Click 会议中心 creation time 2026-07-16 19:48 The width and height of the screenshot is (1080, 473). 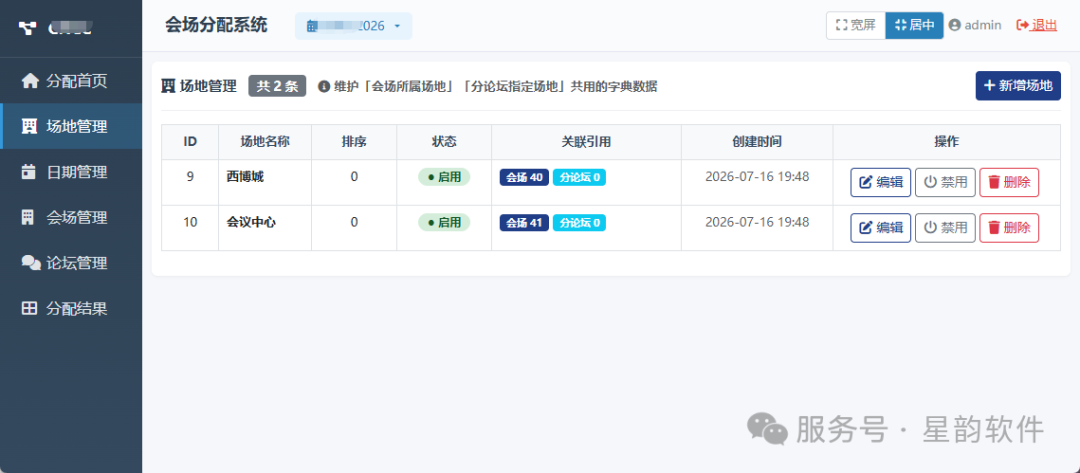tap(757, 222)
